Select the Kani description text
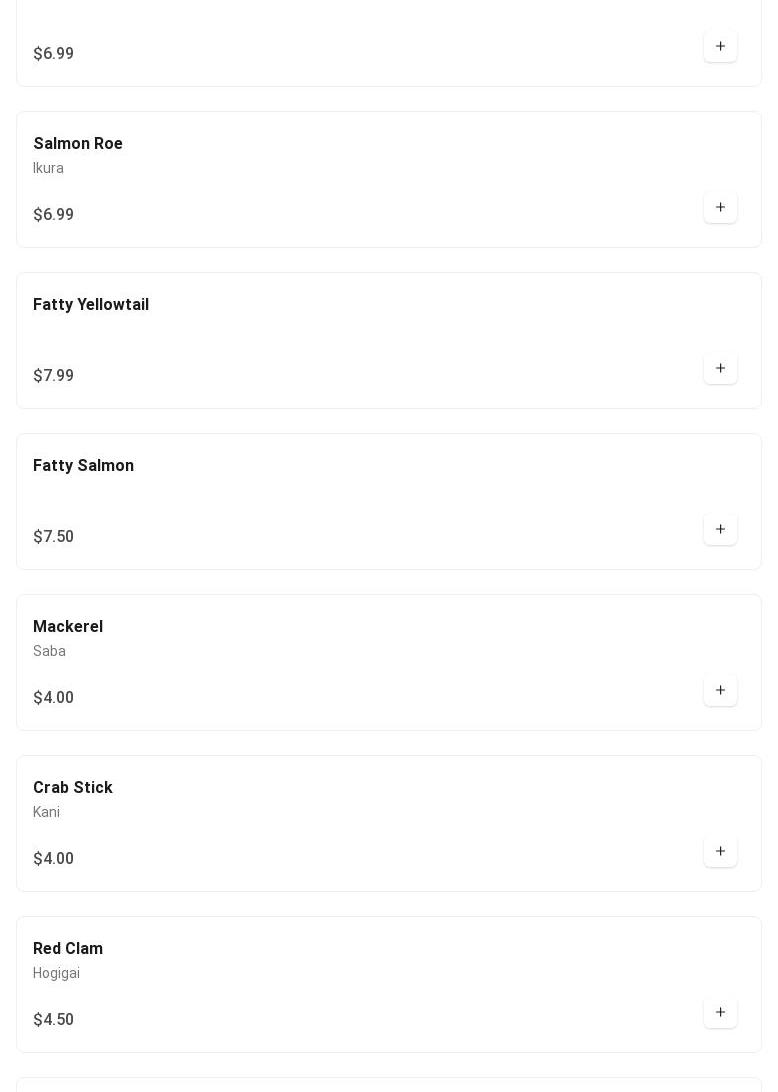Viewport: 778px width, 1092px height. (46, 812)
